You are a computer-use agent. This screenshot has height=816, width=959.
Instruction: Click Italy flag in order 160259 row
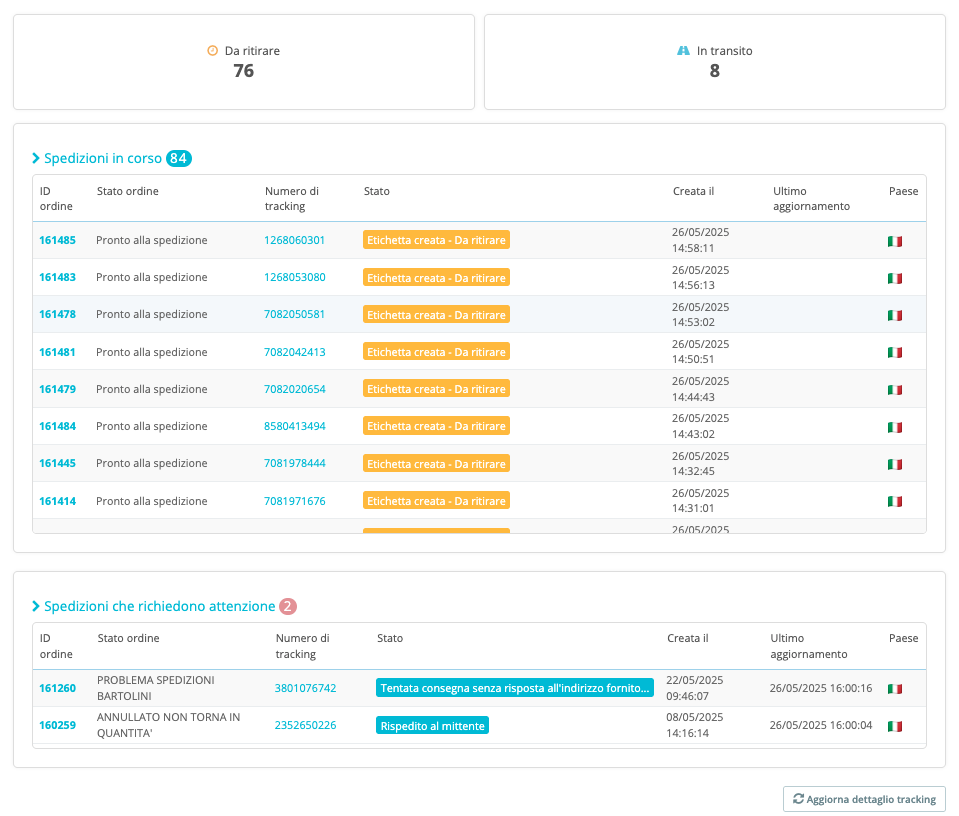(895, 726)
